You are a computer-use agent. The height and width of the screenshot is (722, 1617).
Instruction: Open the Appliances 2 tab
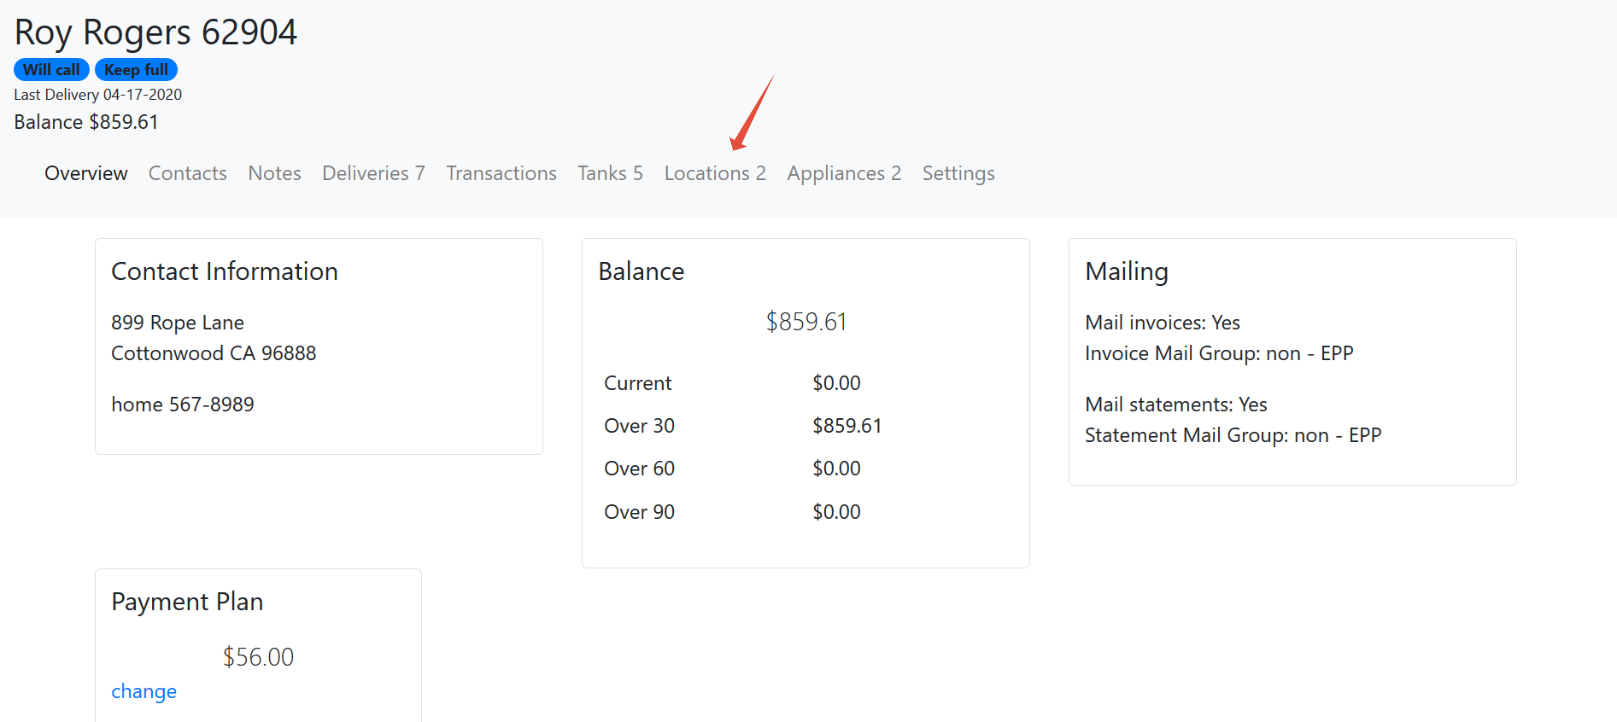pyautogui.click(x=844, y=173)
